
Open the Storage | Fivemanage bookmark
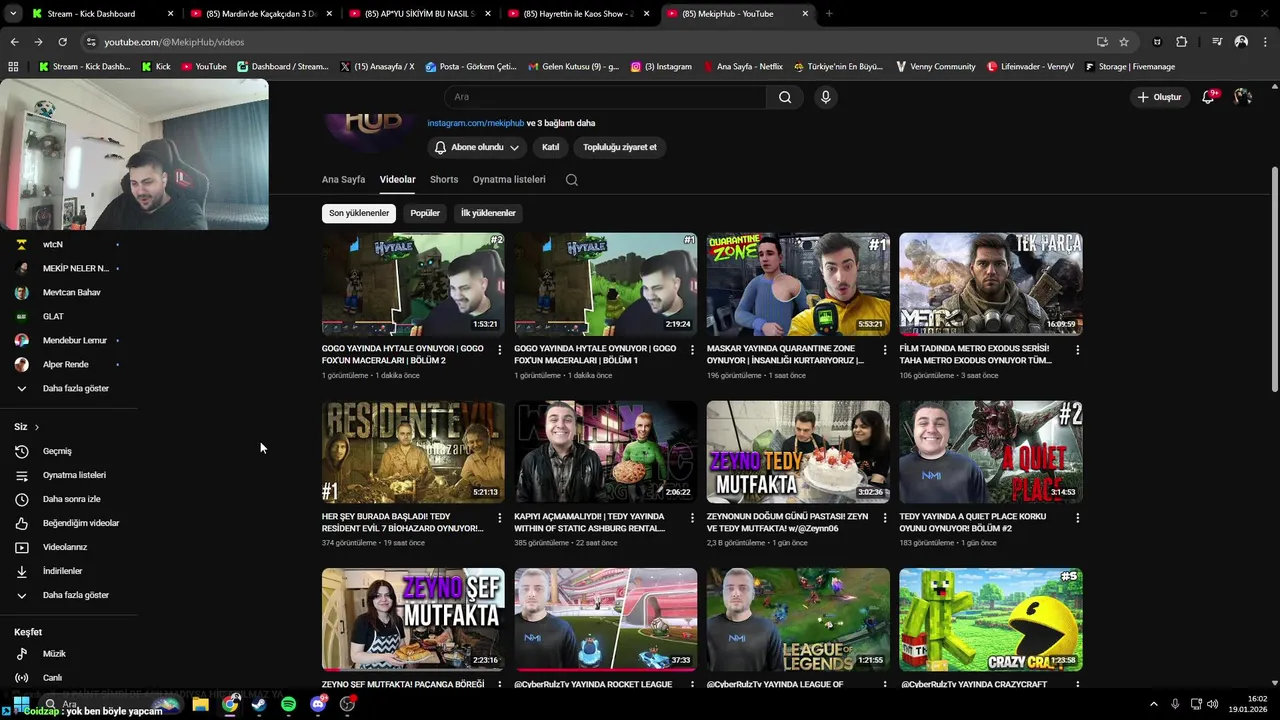click(1130, 66)
